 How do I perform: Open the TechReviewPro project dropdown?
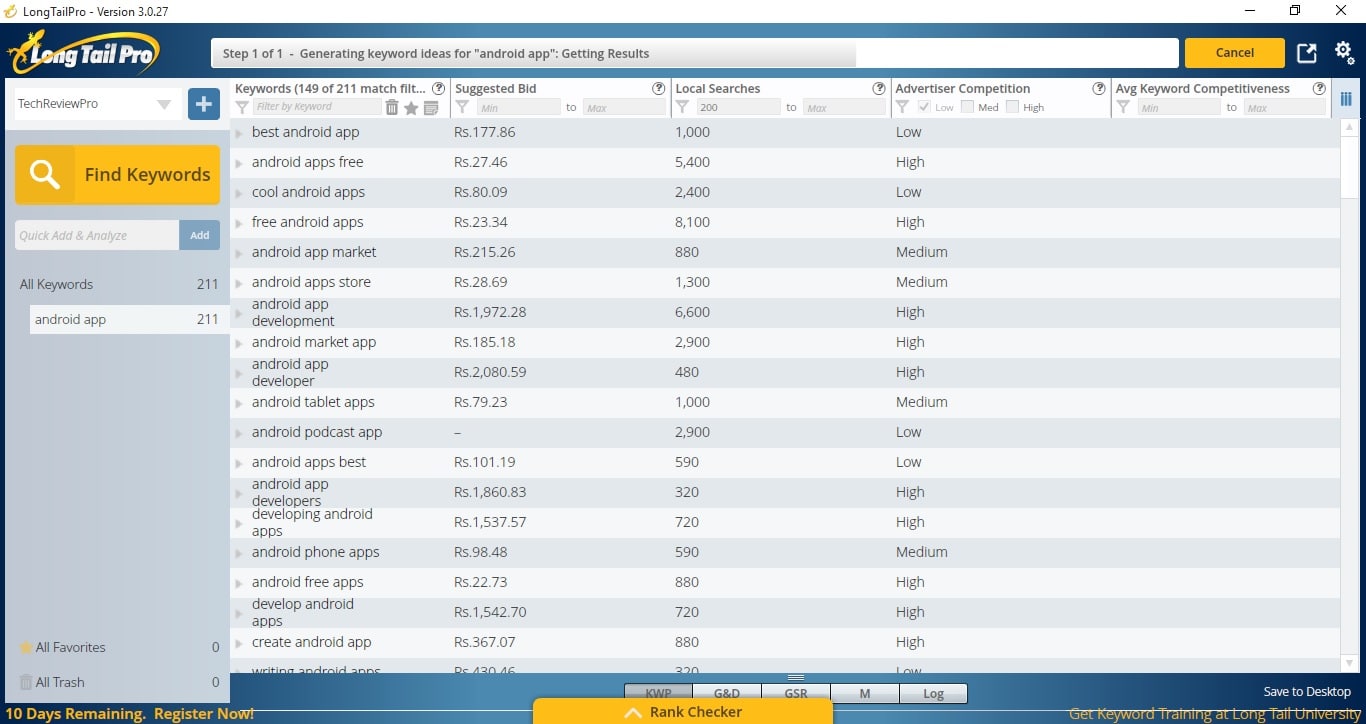point(164,104)
